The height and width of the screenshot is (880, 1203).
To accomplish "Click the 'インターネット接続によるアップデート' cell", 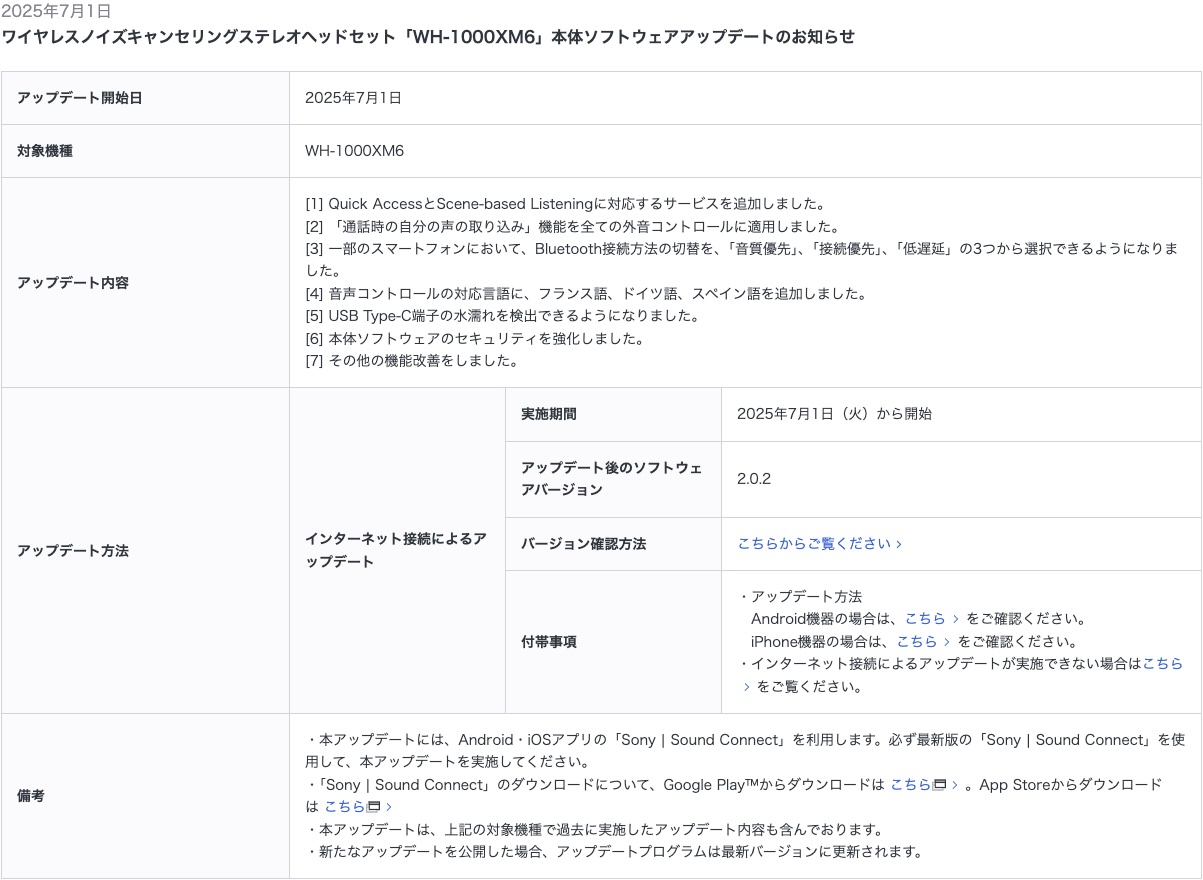I will pos(396,551).
